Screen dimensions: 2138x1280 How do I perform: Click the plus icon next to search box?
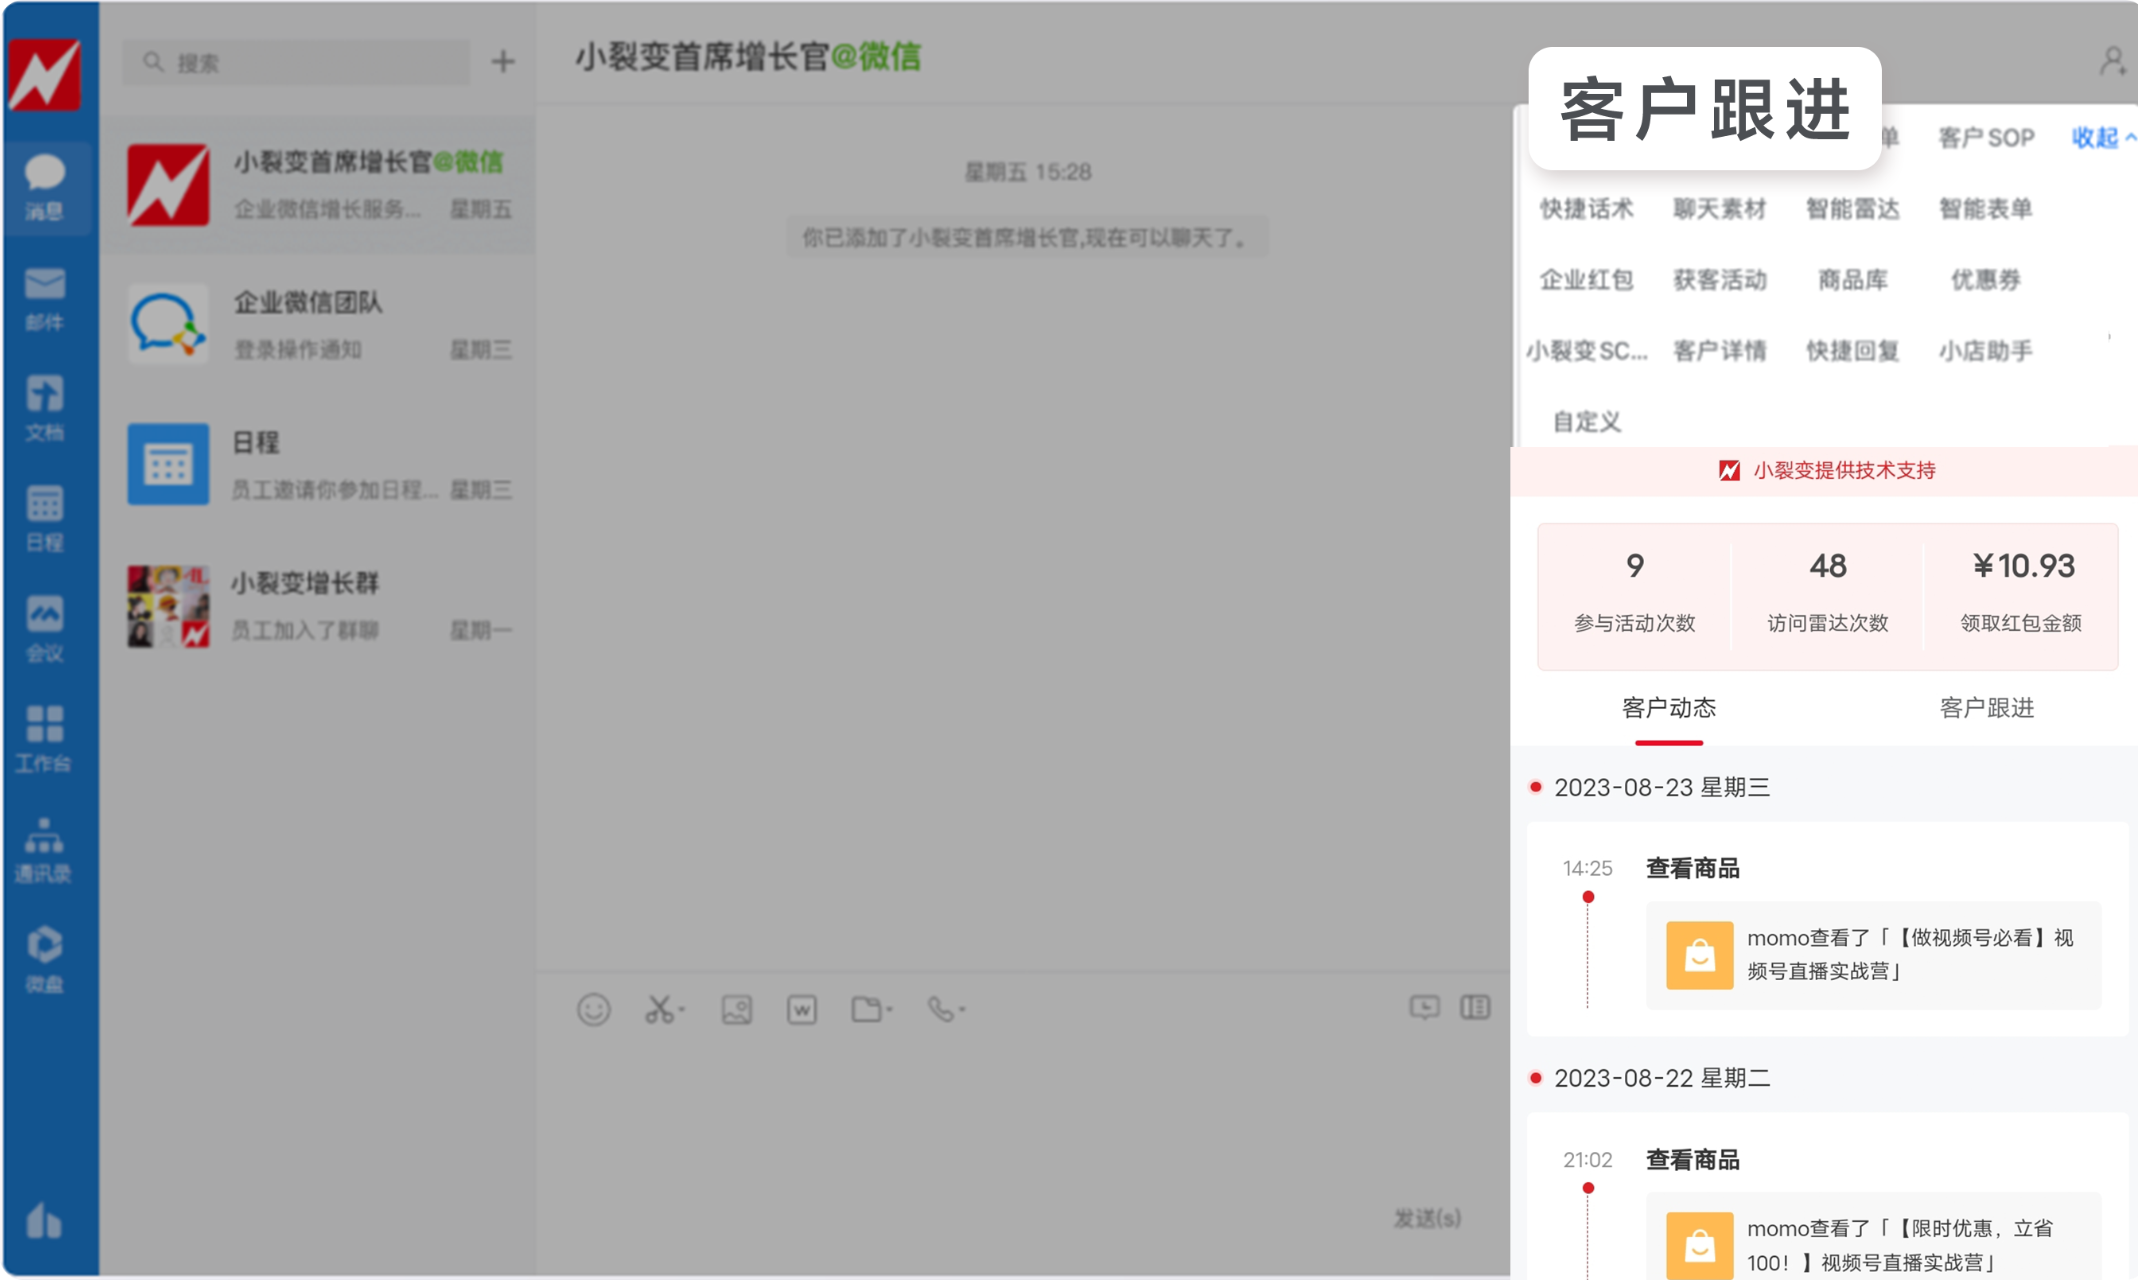pyautogui.click(x=503, y=62)
